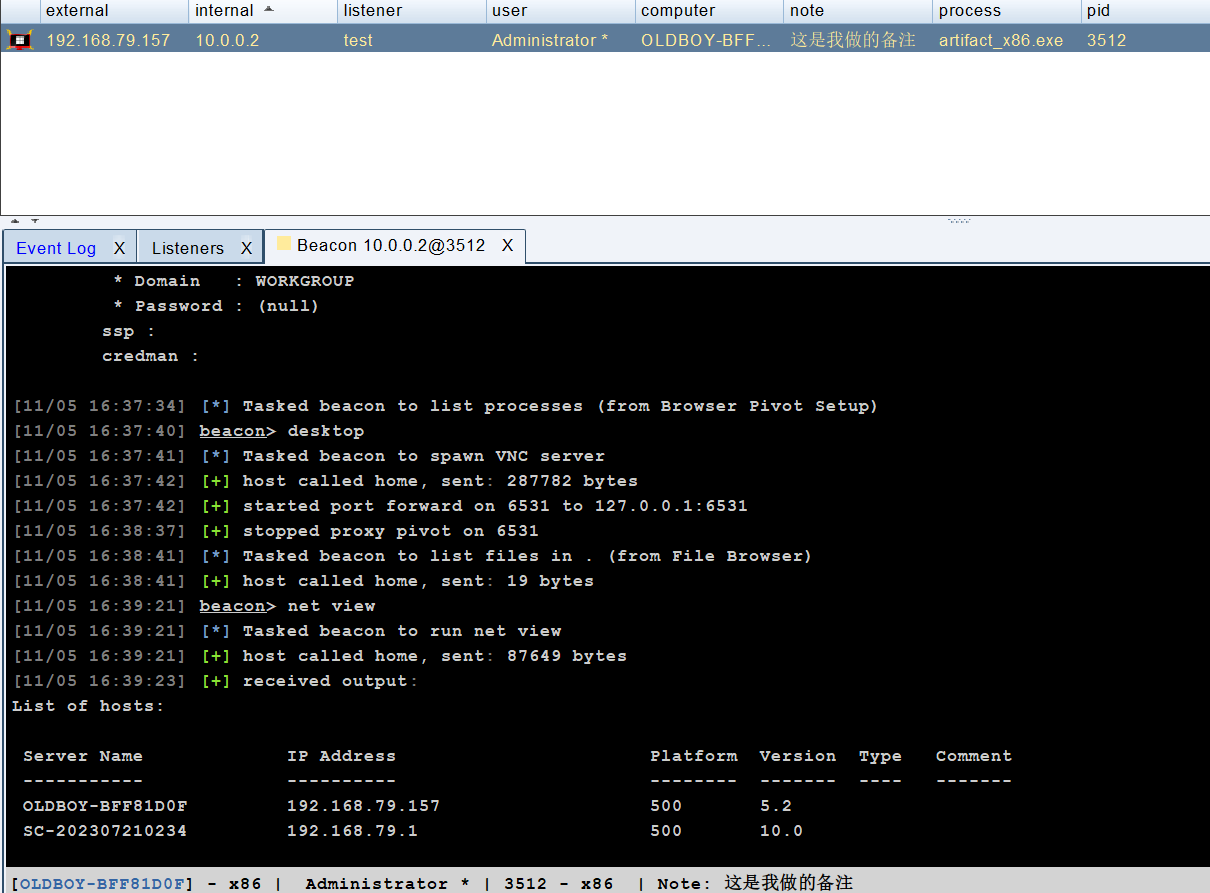Click the expand-down arrow on the split pane divider
The image size is (1210, 893).
pyautogui.click(x=35, y=221)
